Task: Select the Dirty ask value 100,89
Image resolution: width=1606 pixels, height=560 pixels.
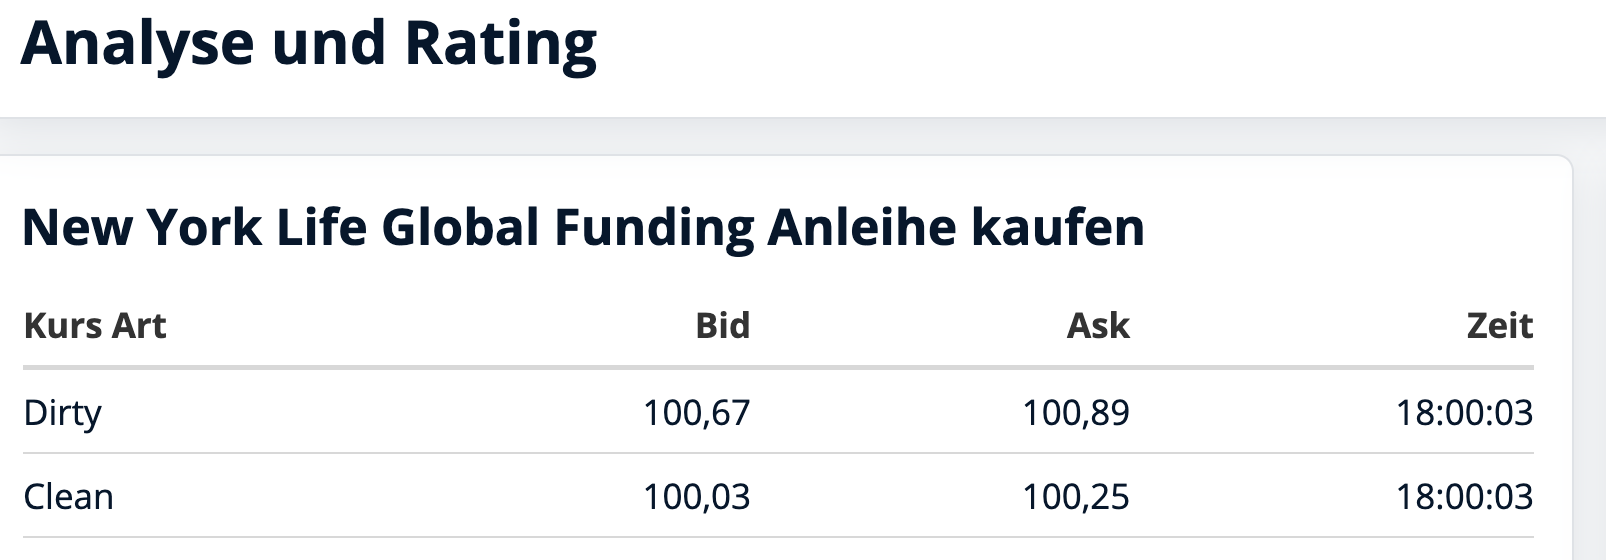Action: tap(1075, 413)
